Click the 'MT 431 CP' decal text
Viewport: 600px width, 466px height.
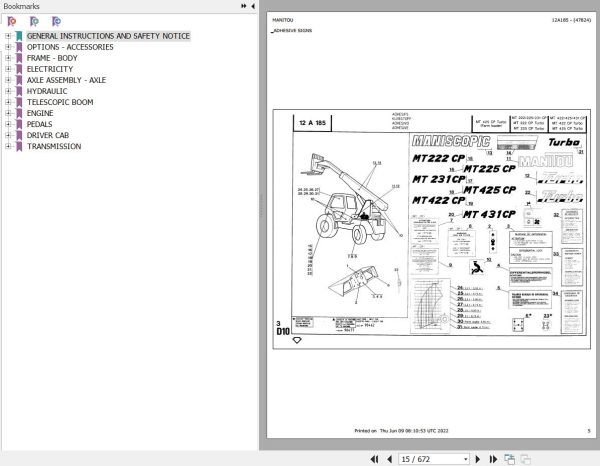(x=489, y=214)
